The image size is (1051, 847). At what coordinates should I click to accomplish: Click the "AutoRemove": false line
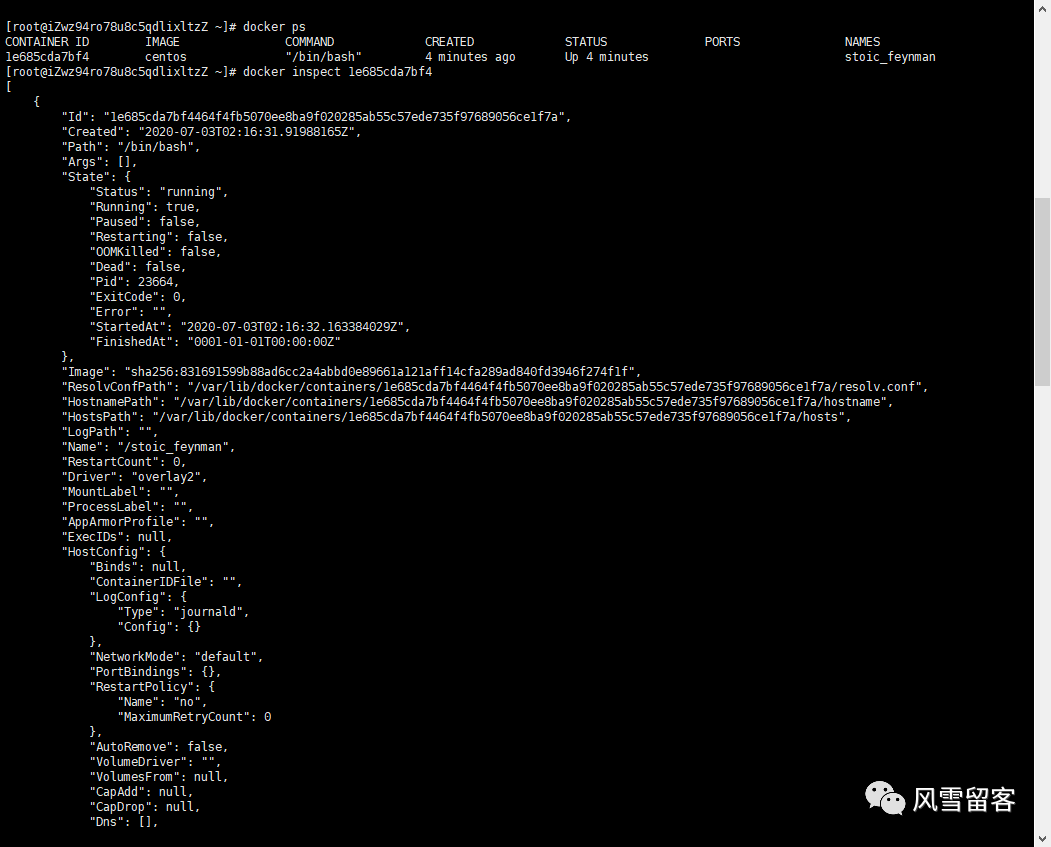(159, 747)
